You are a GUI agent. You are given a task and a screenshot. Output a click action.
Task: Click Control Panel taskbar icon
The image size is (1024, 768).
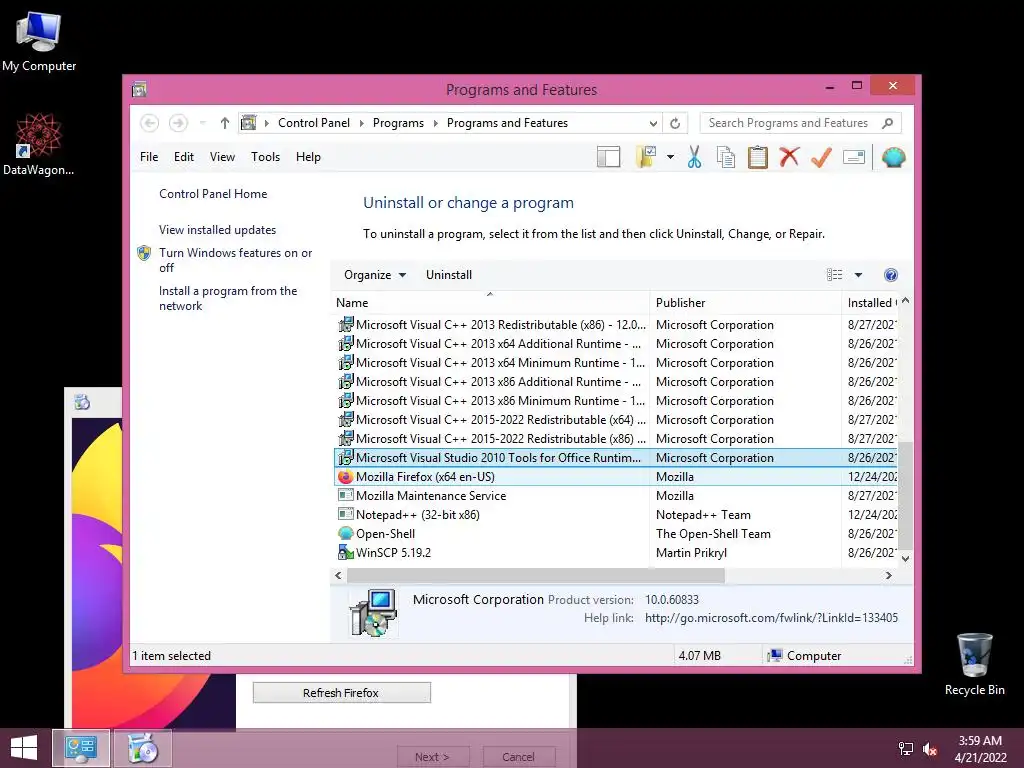[x=81, y=748]
